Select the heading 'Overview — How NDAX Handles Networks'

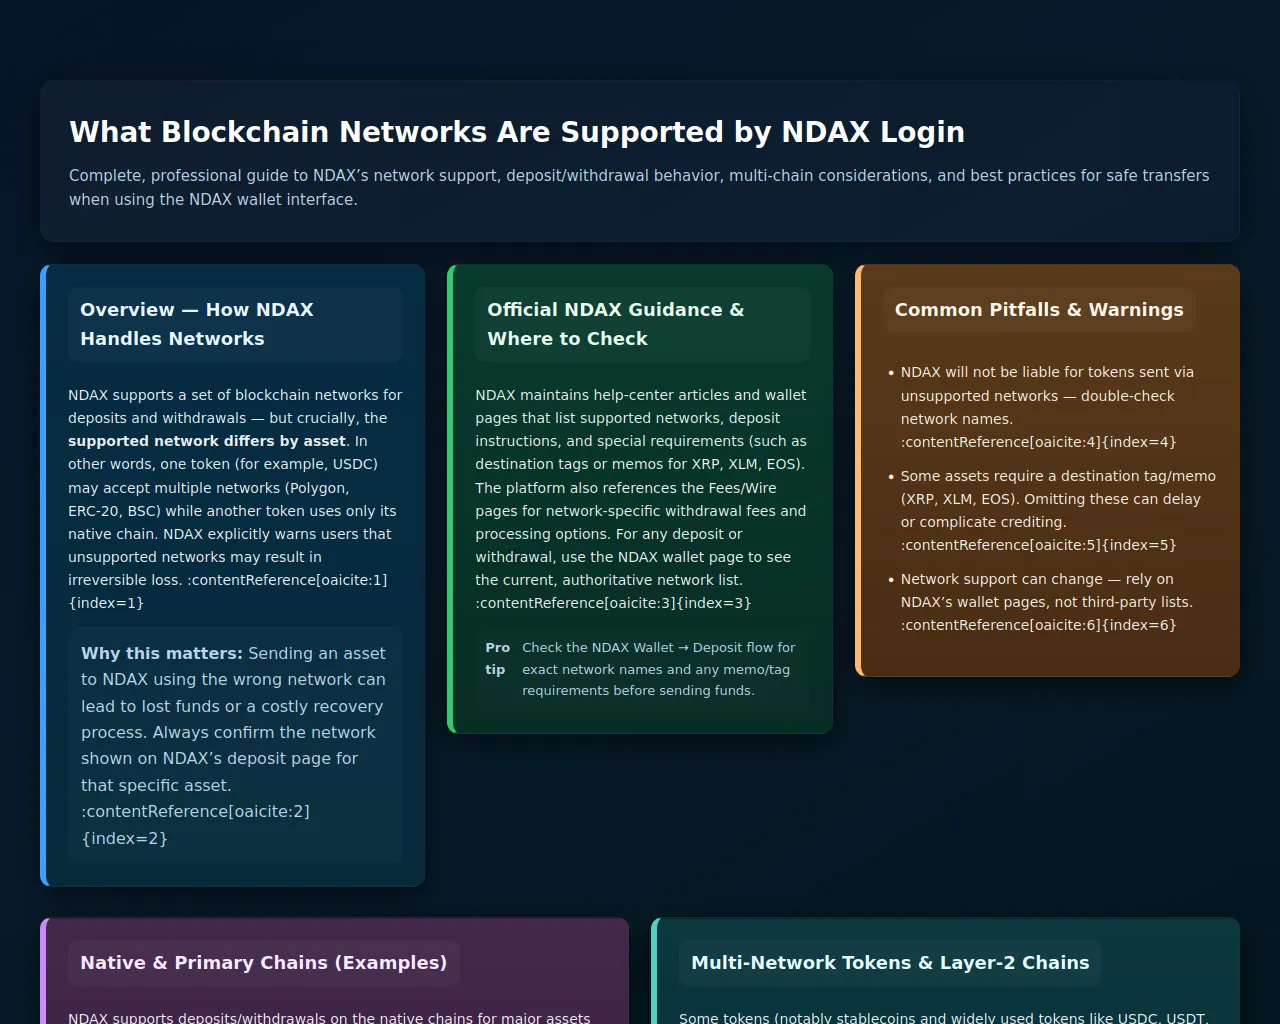point(235,324)
